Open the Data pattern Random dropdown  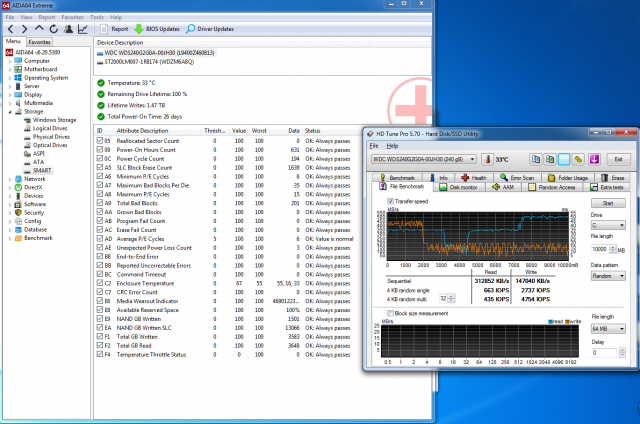click(x=606, y=277)
